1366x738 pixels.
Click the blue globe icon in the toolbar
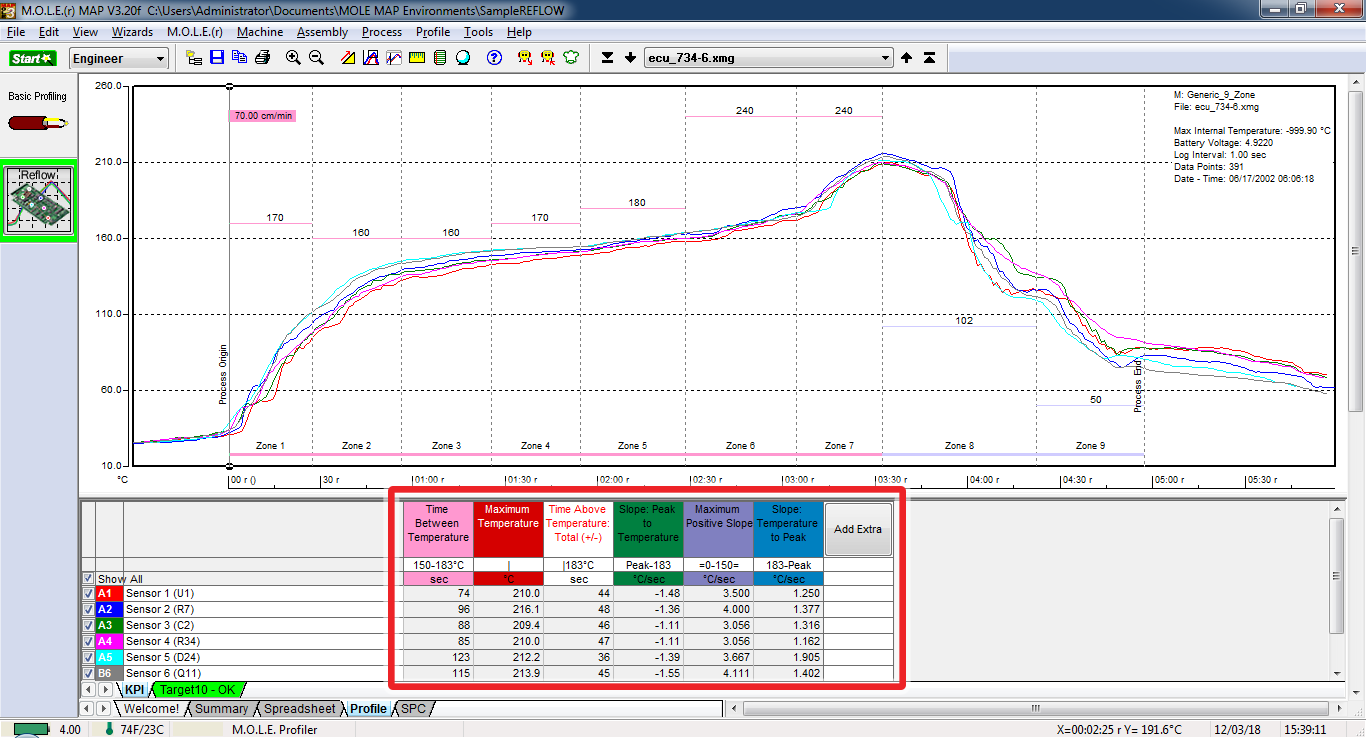click(x=463, y=58)
